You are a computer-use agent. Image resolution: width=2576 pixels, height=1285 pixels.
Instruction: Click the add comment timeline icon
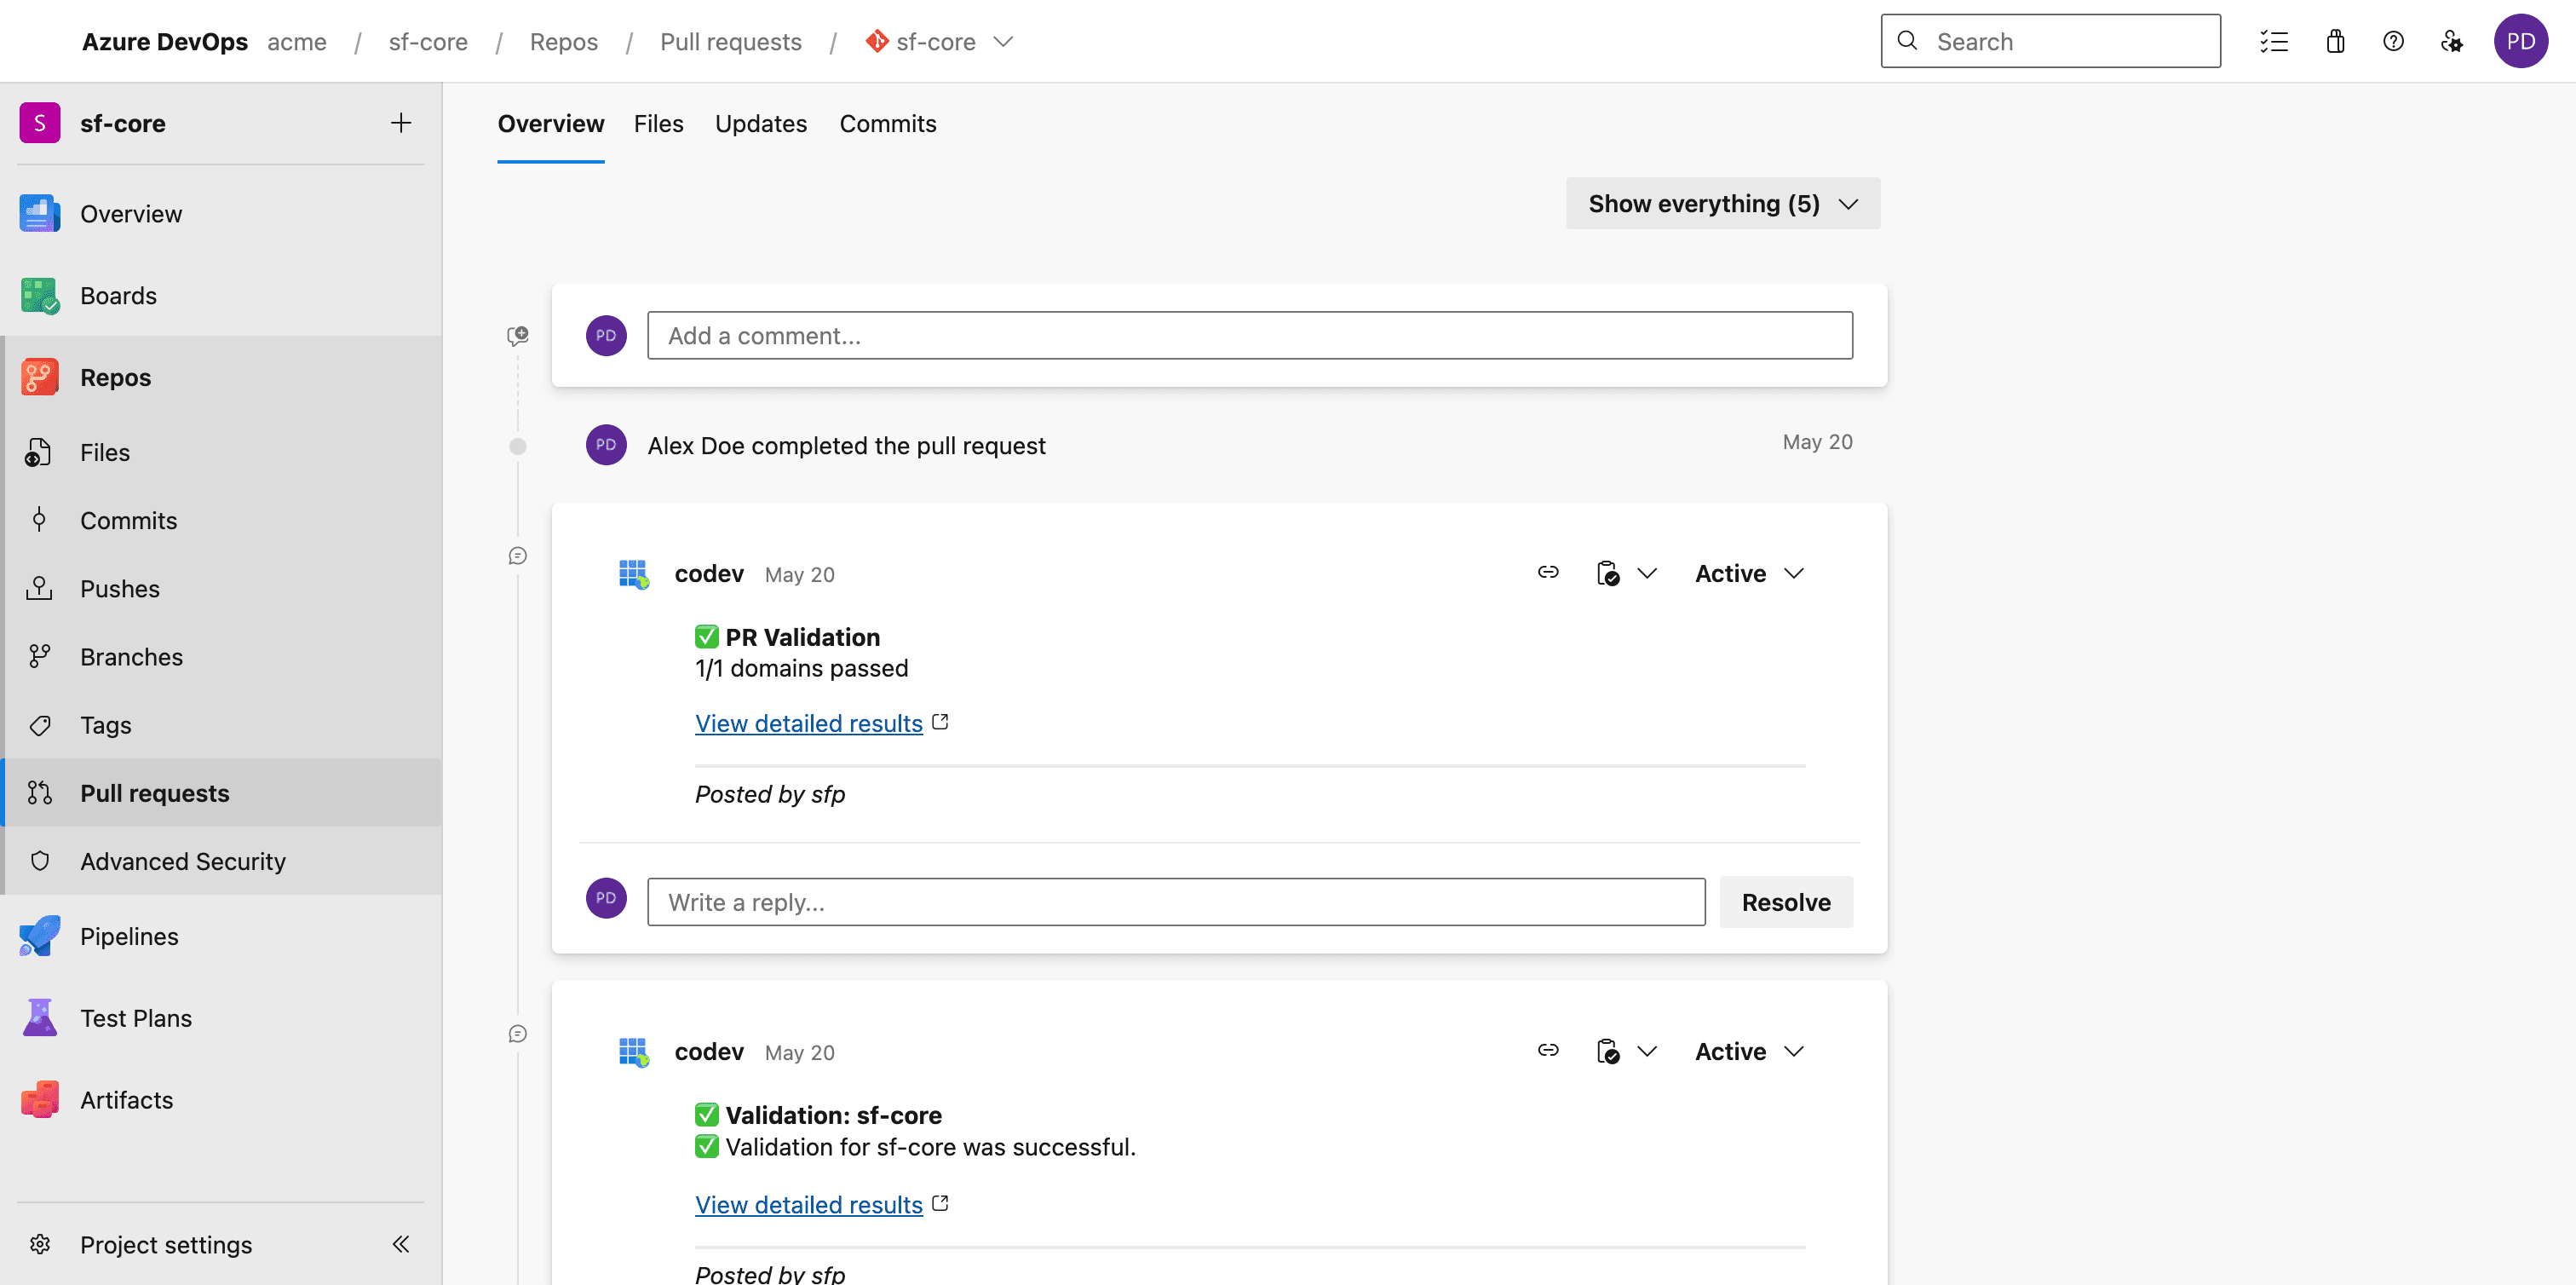coord(518,335)
